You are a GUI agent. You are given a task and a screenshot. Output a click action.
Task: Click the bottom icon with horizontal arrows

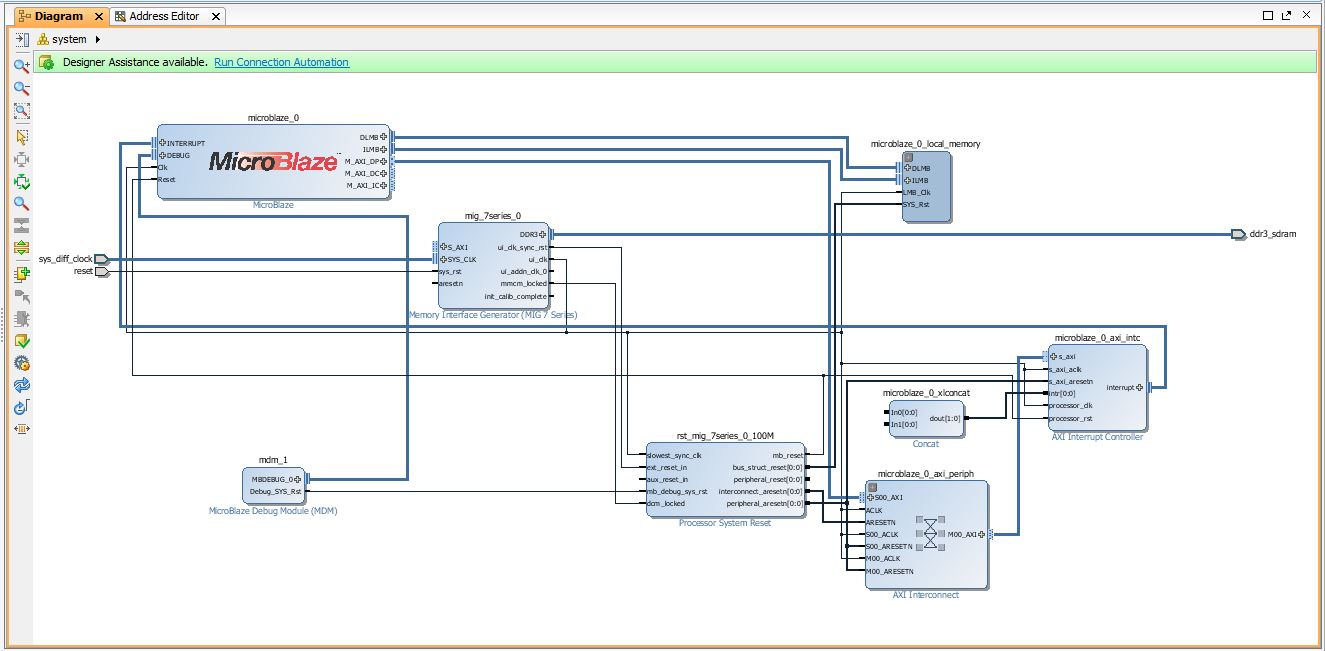(x=21, y=429)
